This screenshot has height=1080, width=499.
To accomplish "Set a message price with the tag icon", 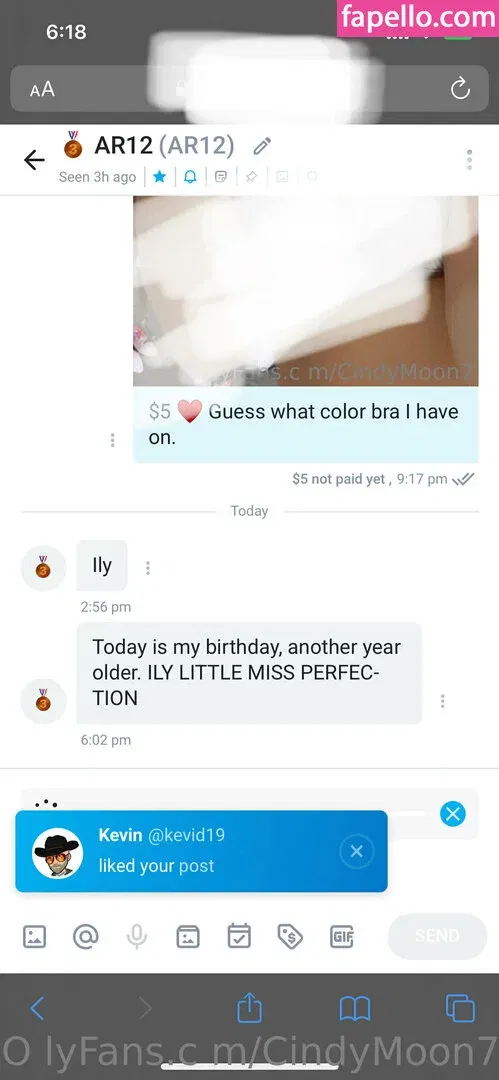I will (290, 935).
